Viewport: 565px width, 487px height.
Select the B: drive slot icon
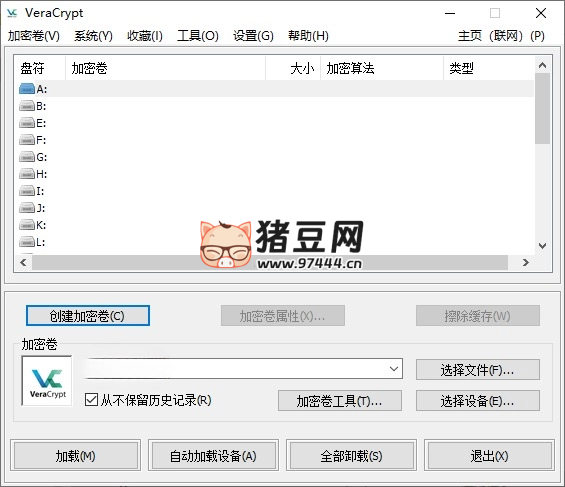[x=27, y=106]
